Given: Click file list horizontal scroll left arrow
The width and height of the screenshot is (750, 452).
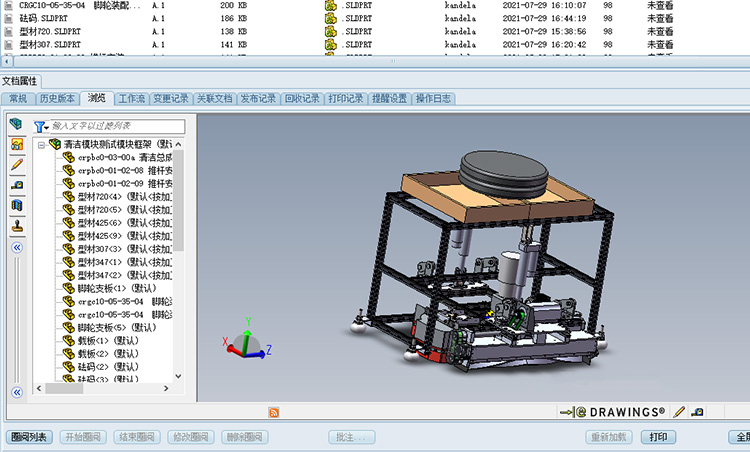Looking at the screenshot, I should tap(7, 61).
